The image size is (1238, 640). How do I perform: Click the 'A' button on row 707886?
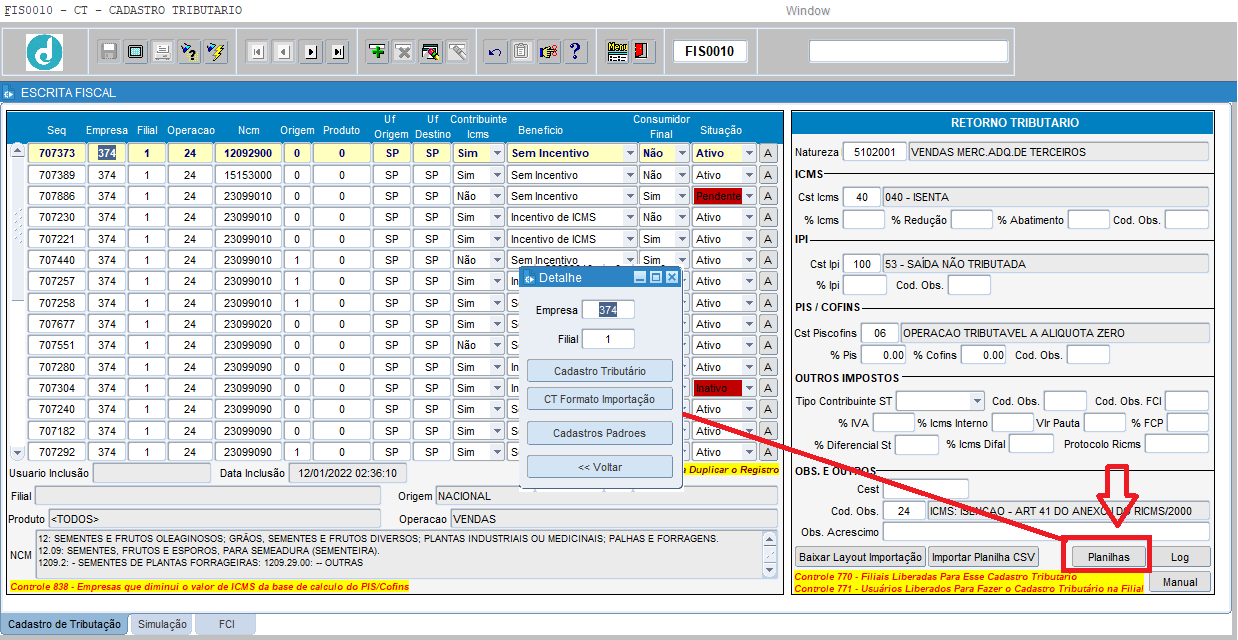click(x=768, y=196)
